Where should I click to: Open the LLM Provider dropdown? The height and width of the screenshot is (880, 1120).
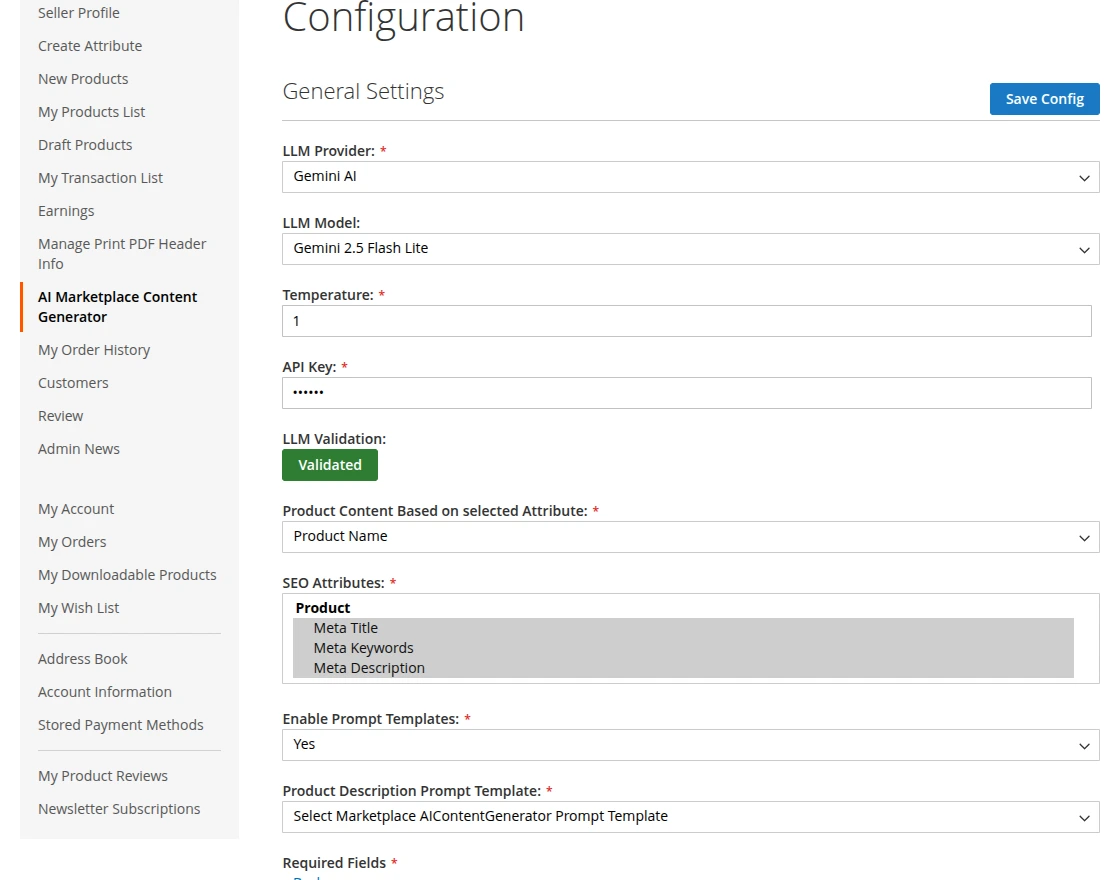(691, 177)
